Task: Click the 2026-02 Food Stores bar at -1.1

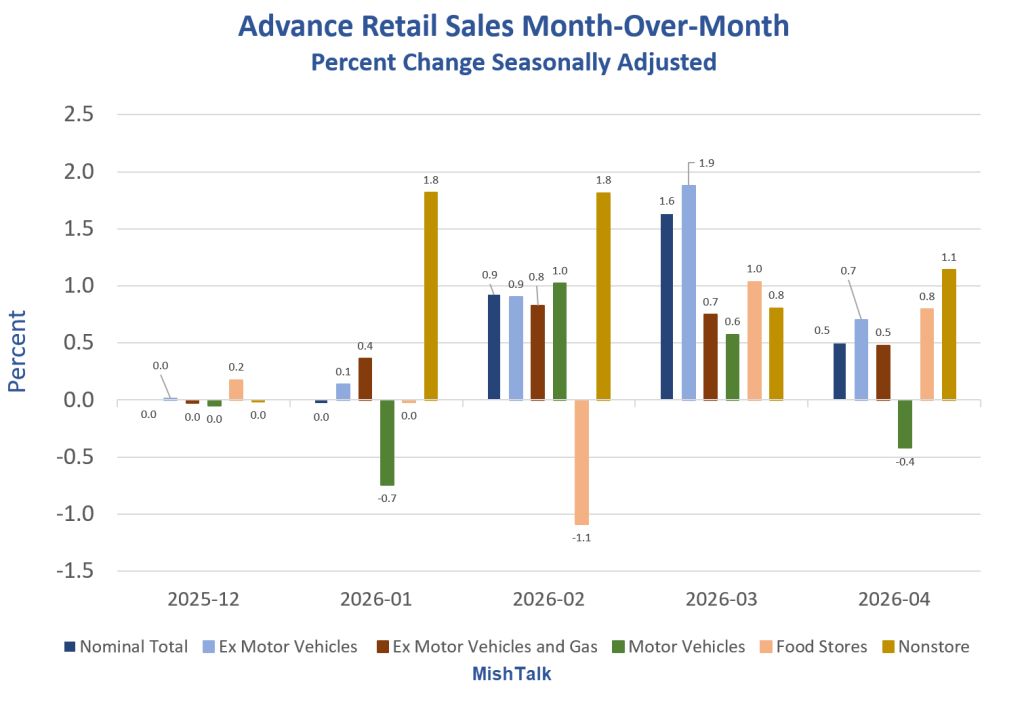Action: tap(581, 462)
